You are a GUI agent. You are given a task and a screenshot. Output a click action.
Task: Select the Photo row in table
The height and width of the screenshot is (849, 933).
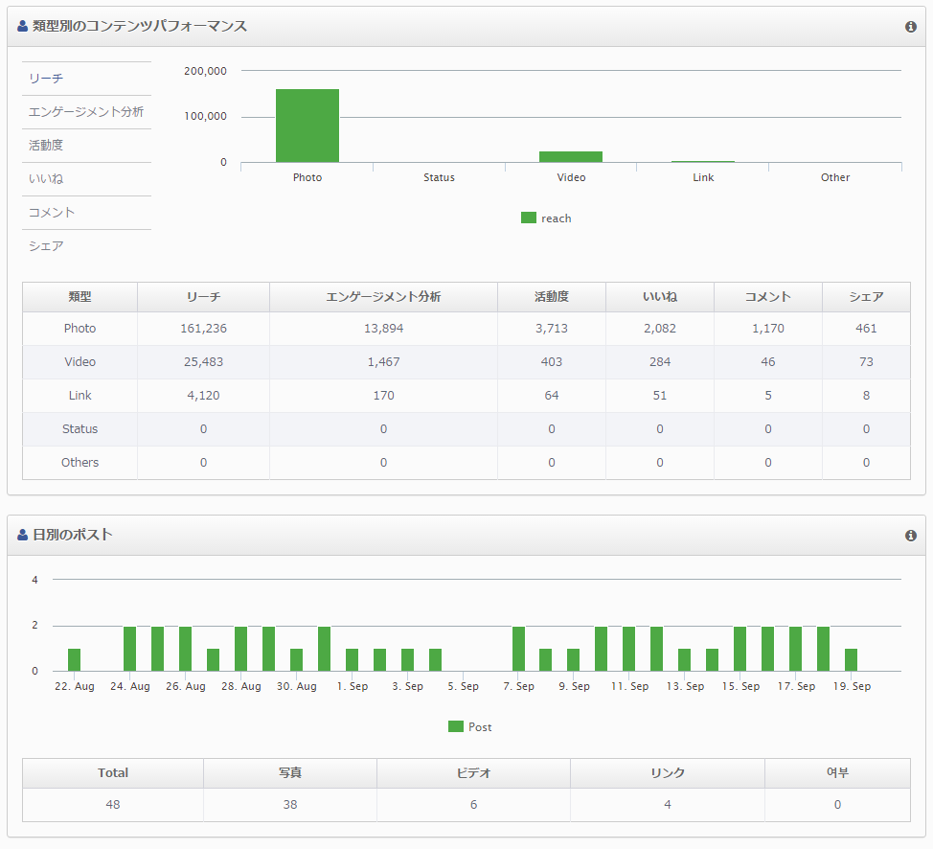(80, 329)
